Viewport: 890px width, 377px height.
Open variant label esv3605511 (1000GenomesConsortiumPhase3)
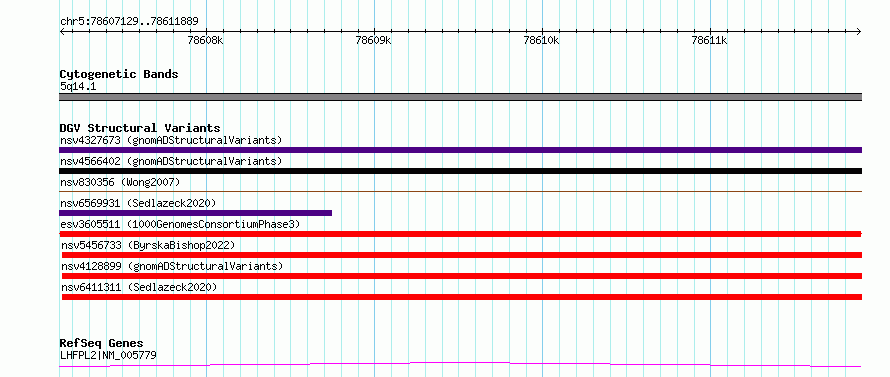pyautogui.click(x=180, y=224)
